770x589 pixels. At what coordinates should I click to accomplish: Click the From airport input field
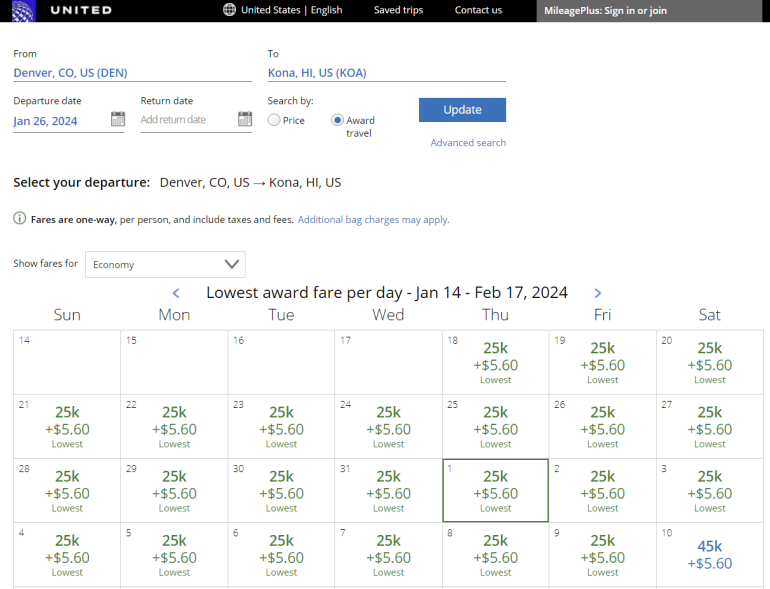click(x=132, y=72)
